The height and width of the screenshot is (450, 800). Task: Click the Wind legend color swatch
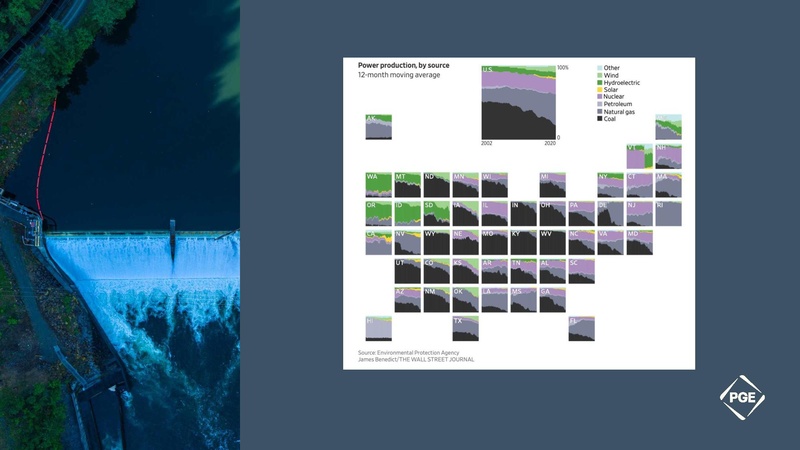coord(600,75)
